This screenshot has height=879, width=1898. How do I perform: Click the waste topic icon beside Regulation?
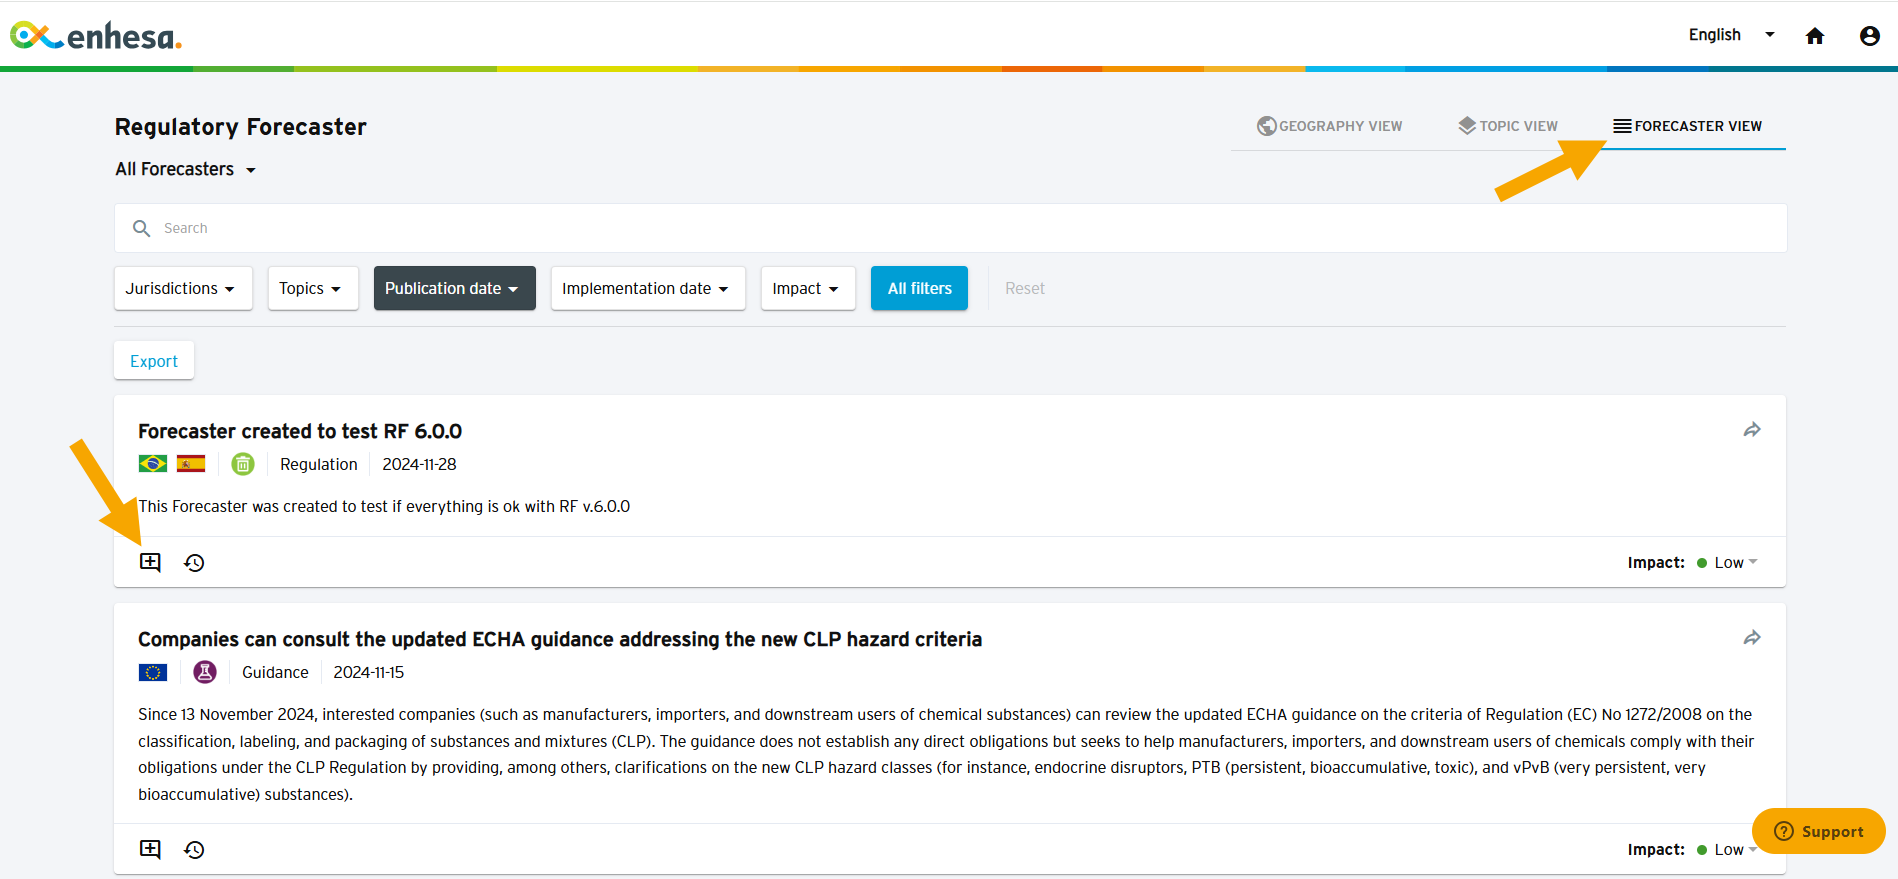pos(243,464)
